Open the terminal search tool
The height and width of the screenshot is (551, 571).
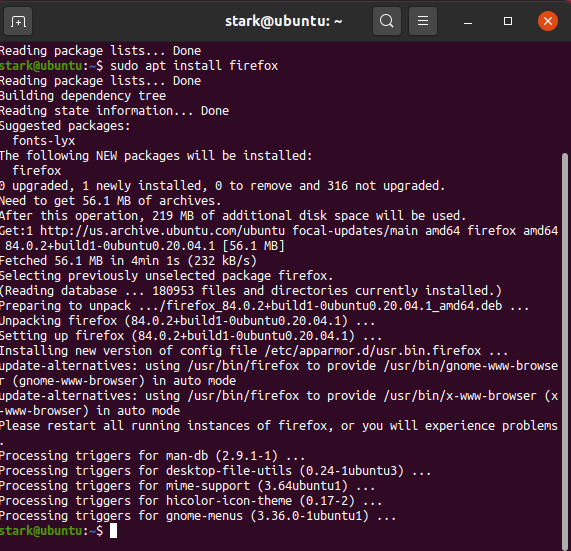tap(387, 21)
